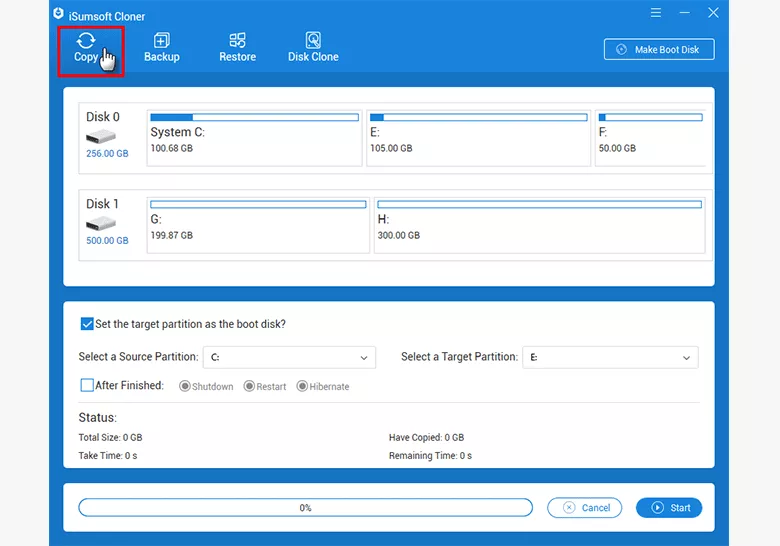Choose the Restart radio option

click(250, 386)
